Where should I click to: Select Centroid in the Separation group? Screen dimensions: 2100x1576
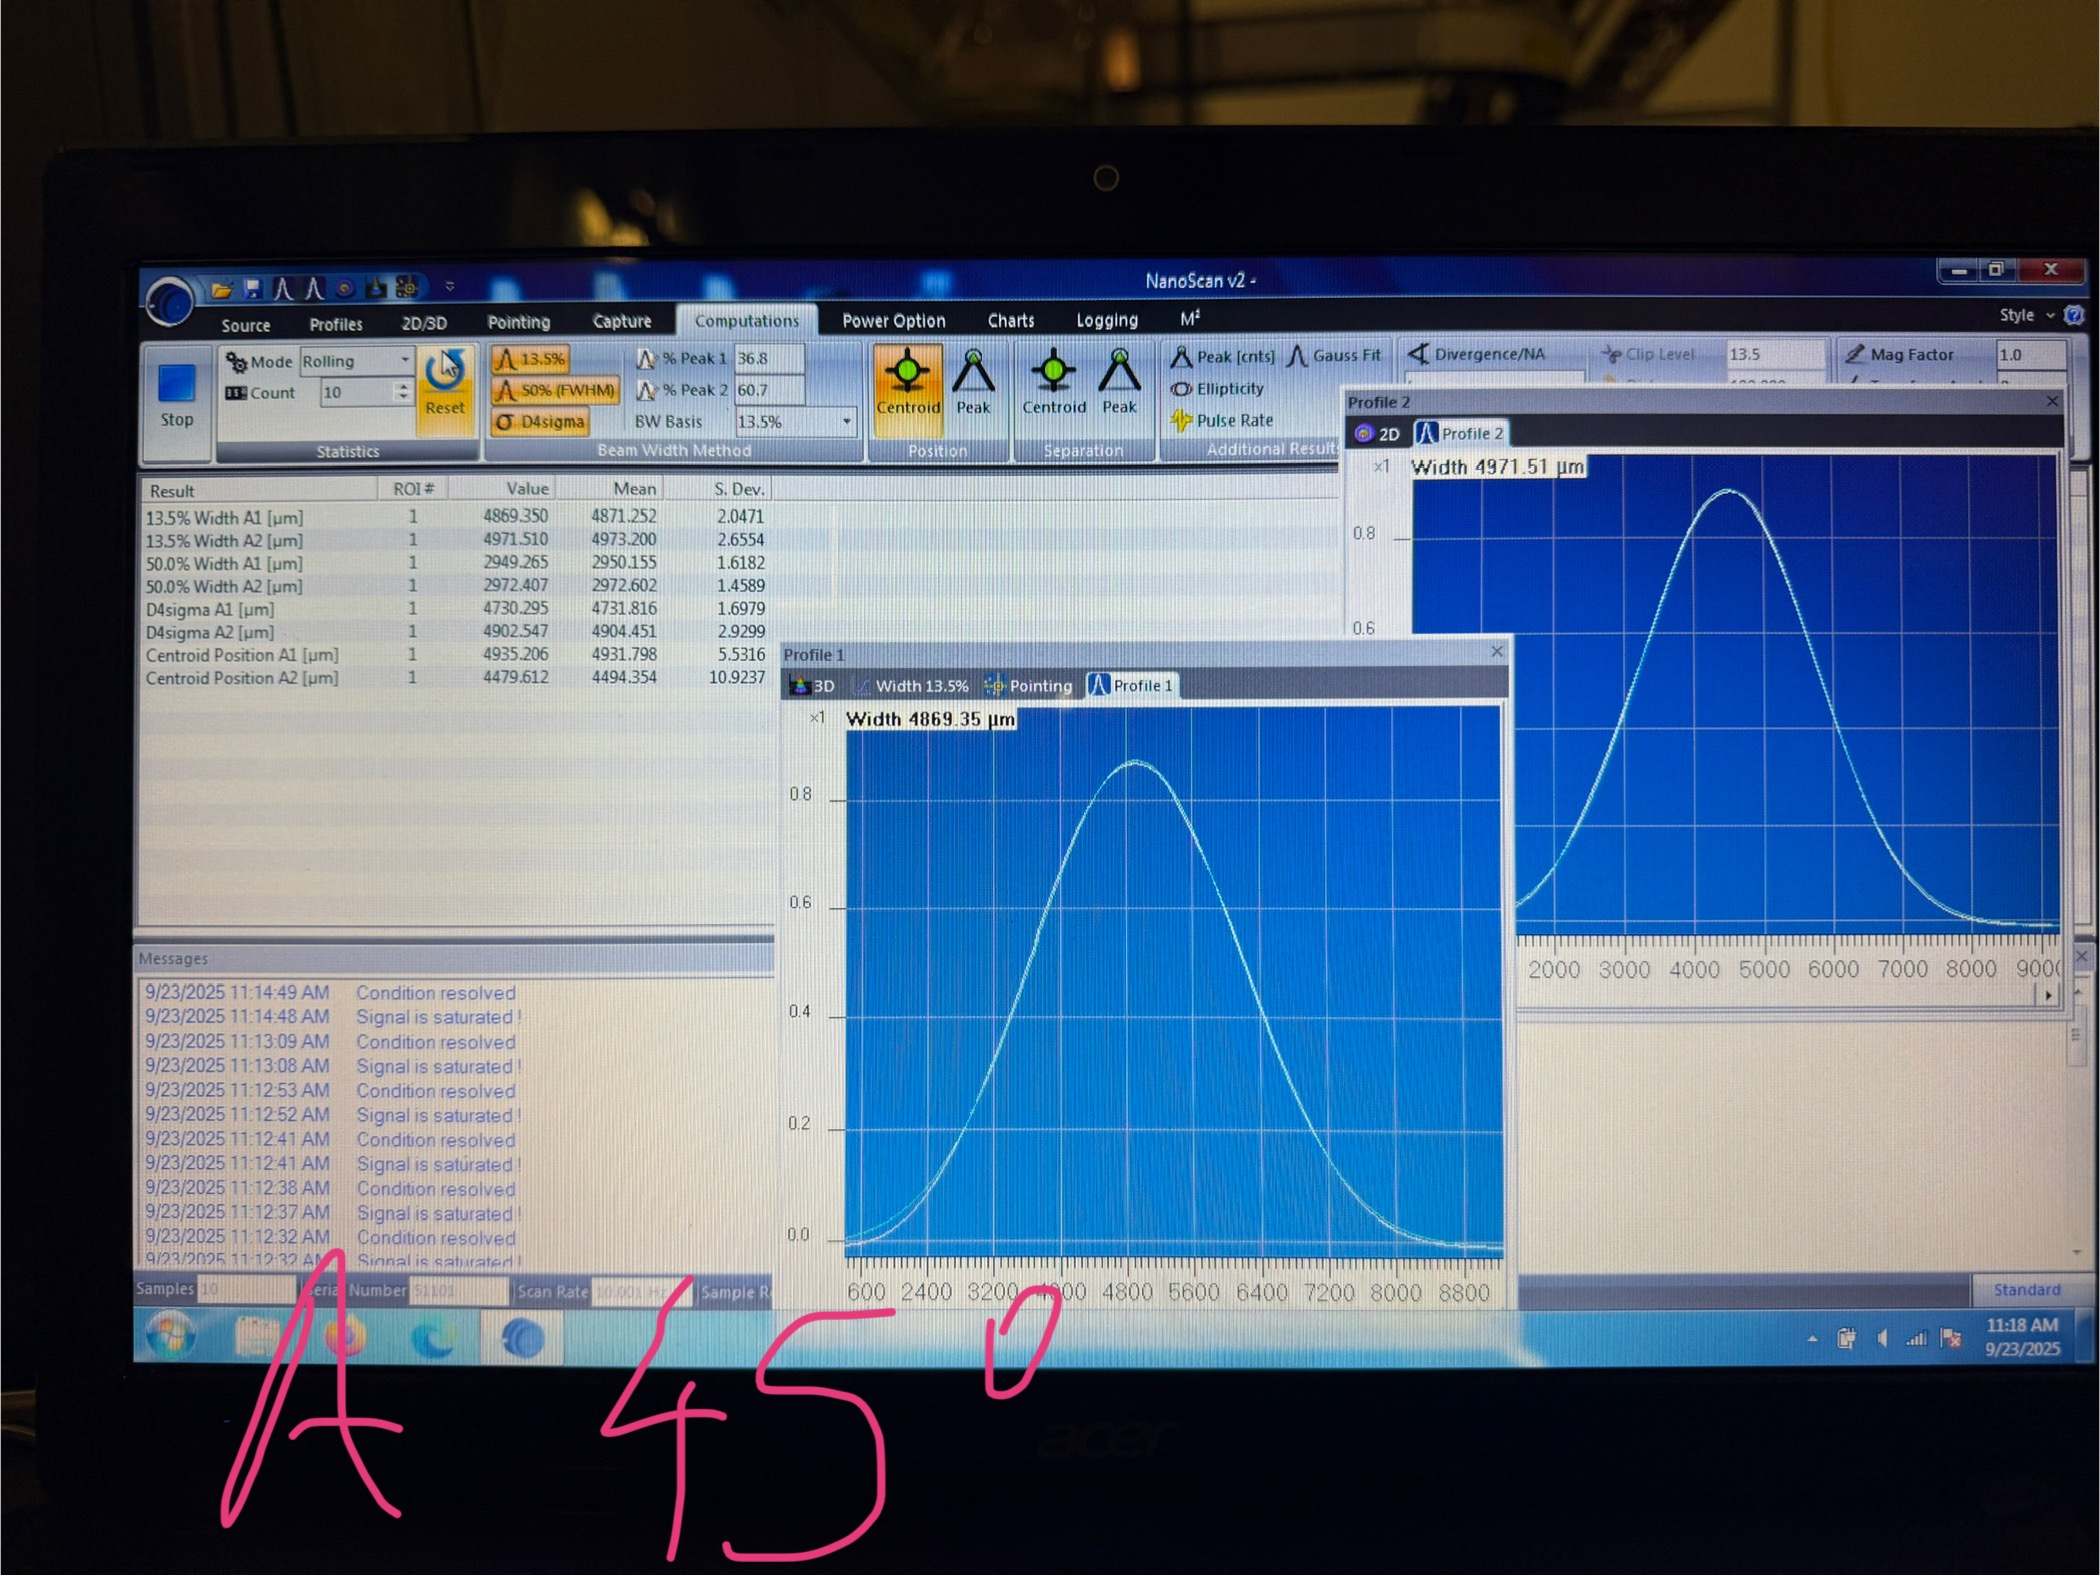pyautogui.click(x=1053, y=382)
